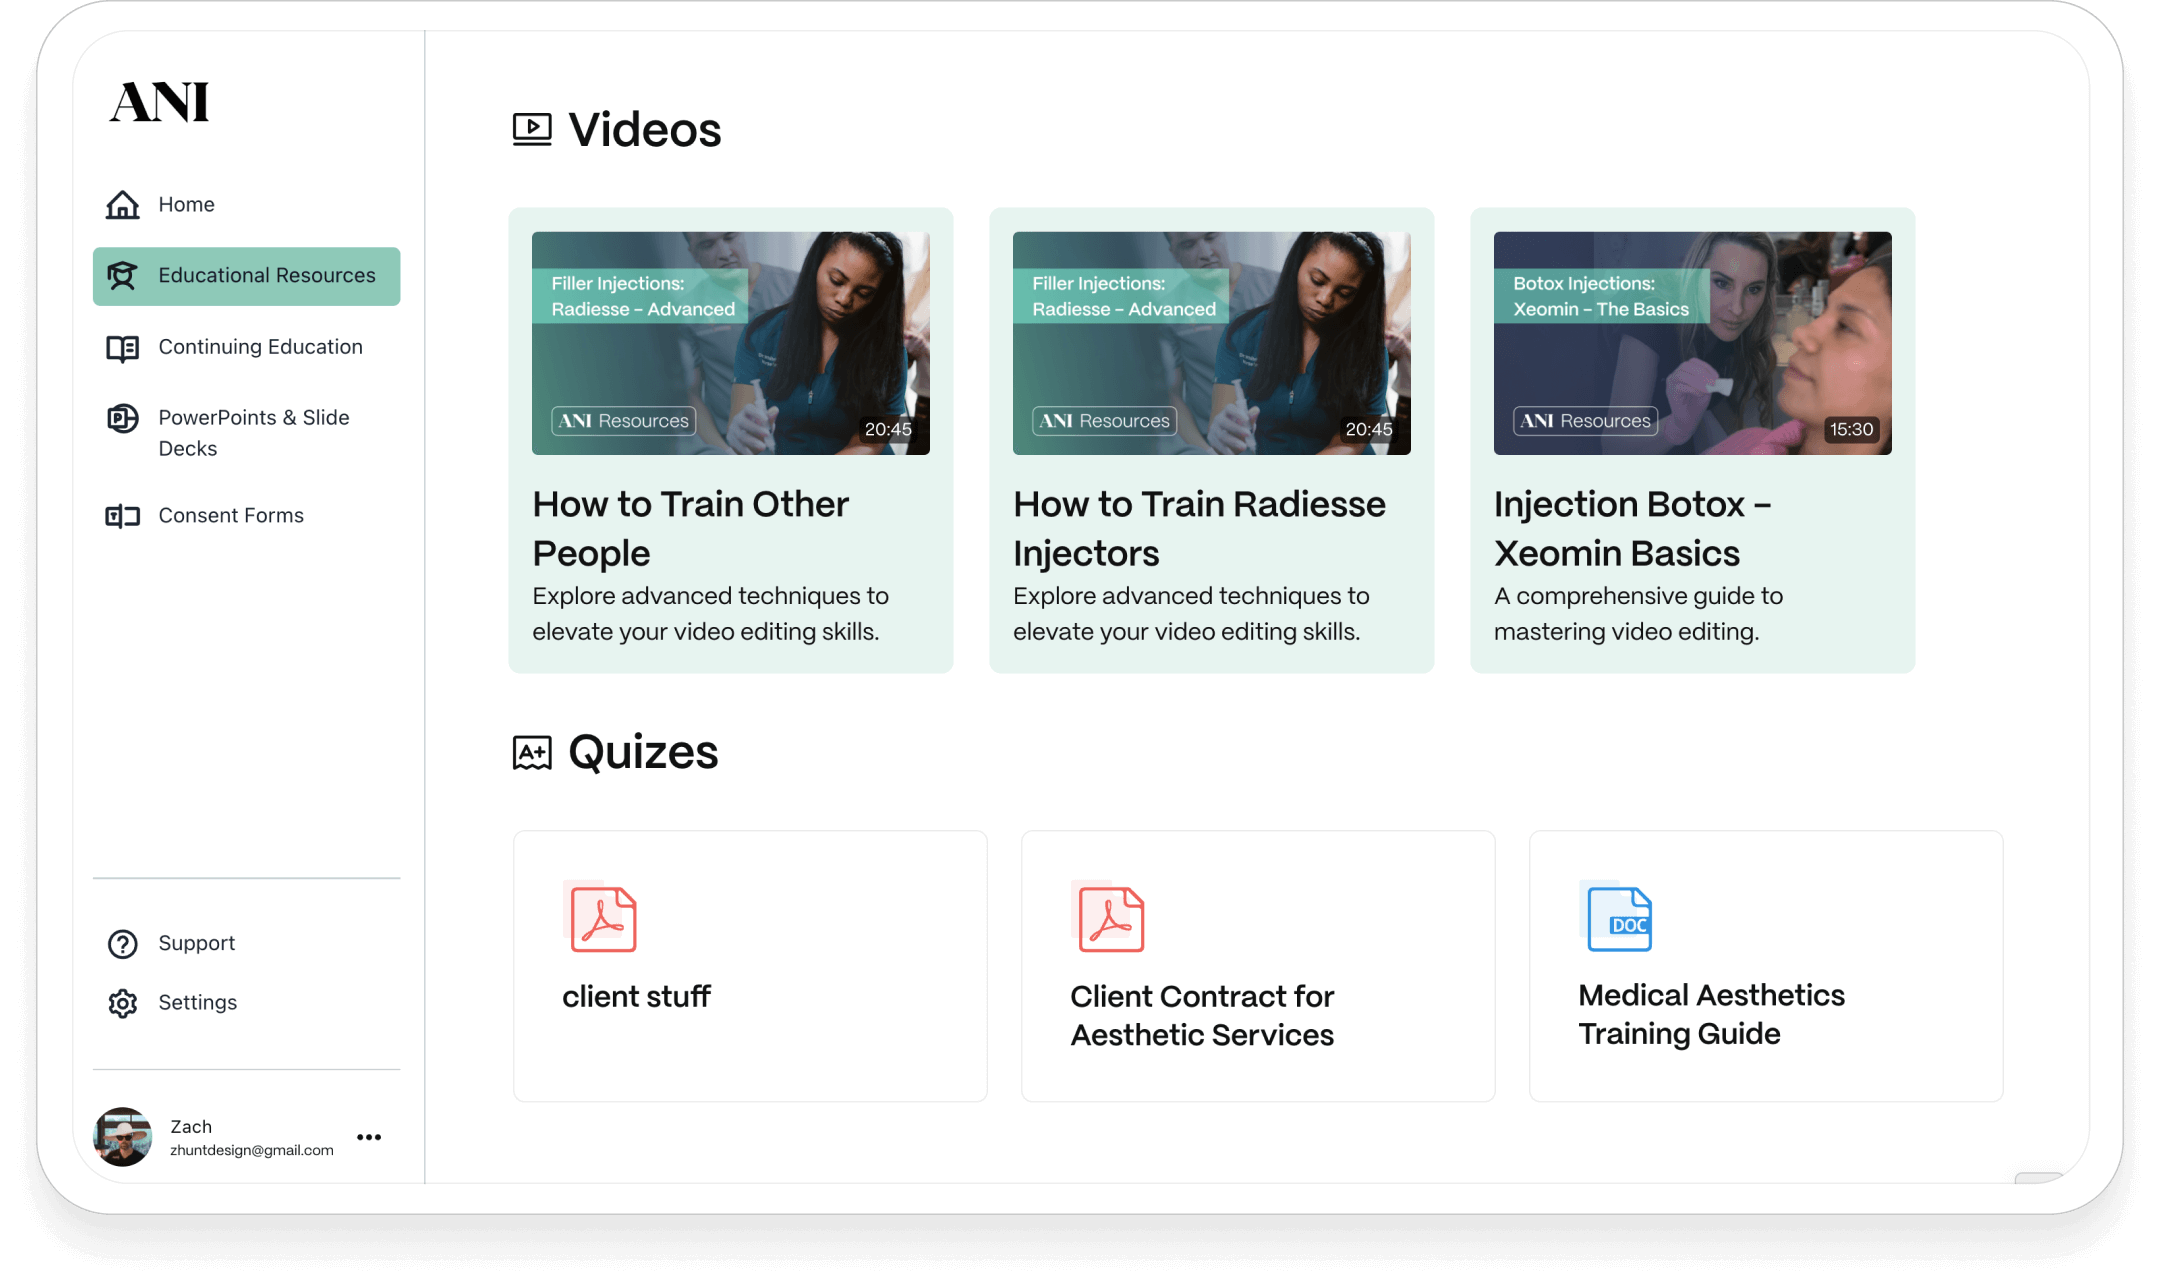Play the How to Train Radiesse Injectors thumbnail
This screenshot has width=2160, height=1287.
1211,343
